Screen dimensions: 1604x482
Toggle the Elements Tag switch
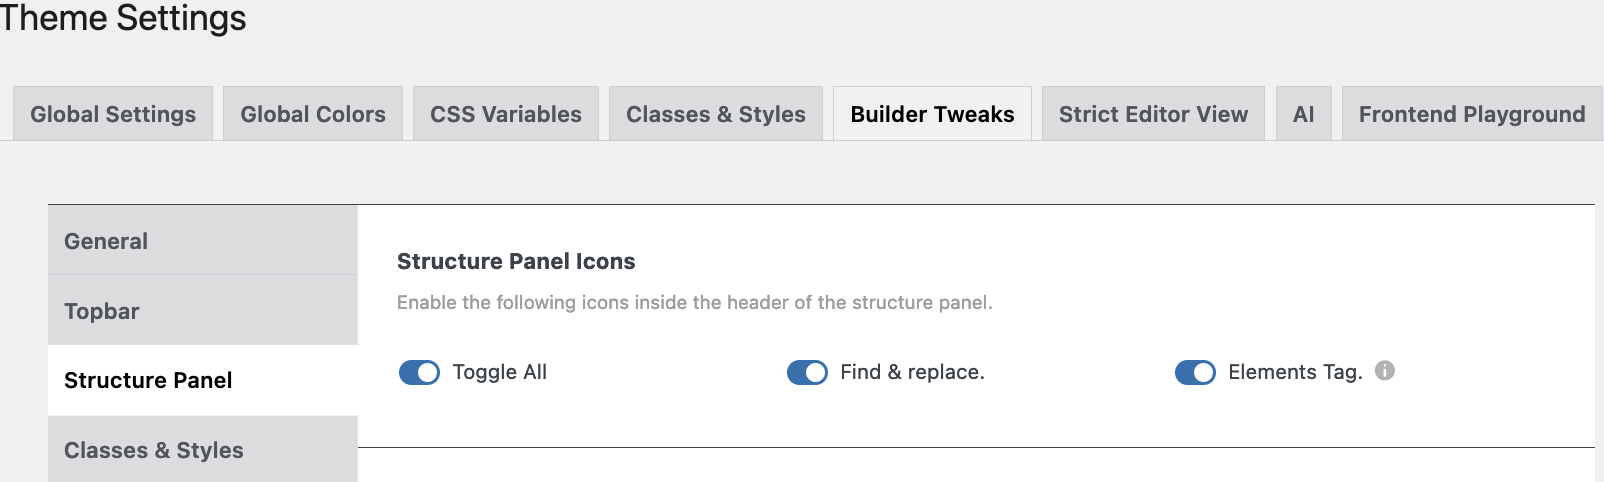[x=1195, y=373]
